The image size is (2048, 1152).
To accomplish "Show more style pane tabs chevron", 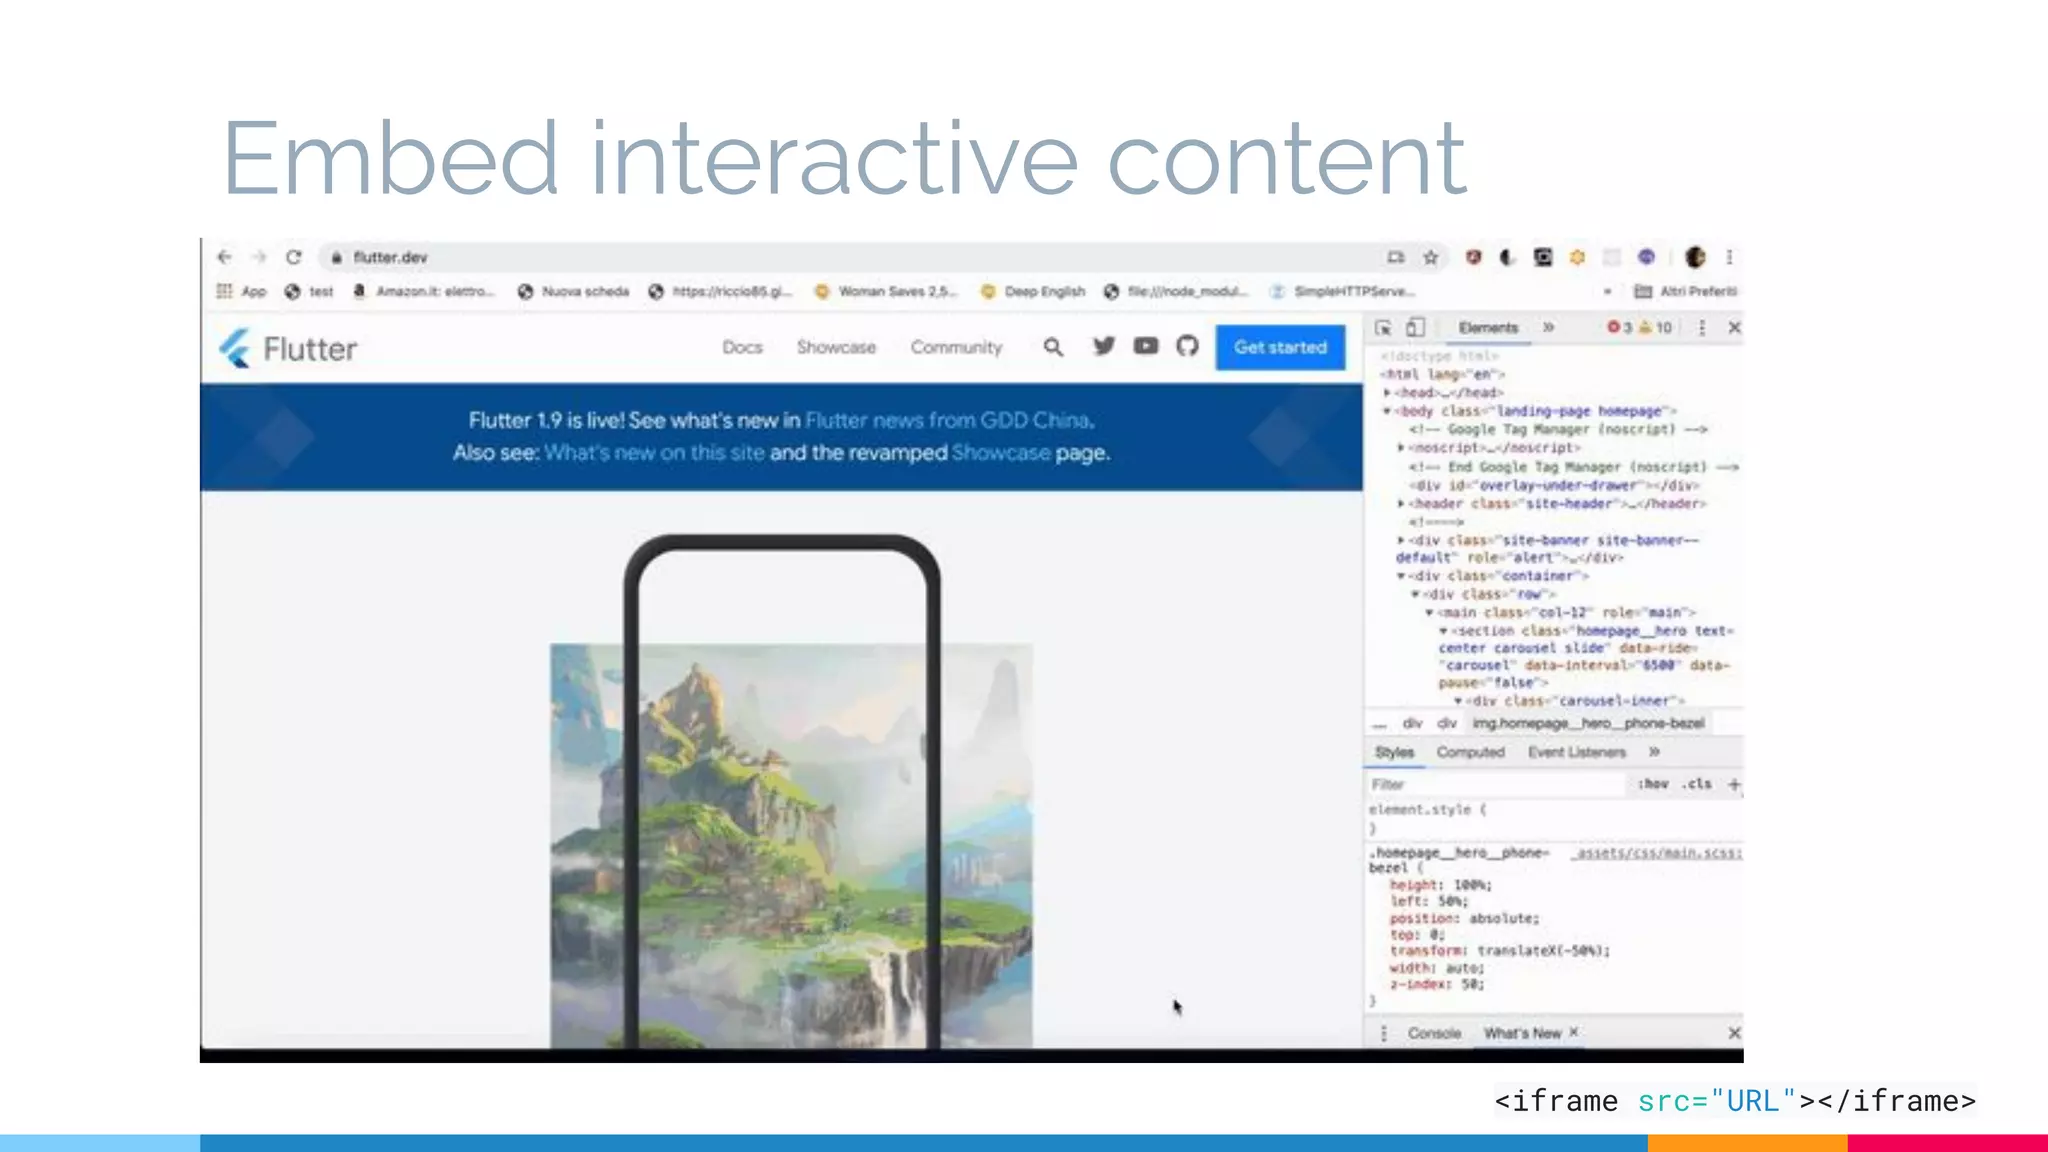I will [1654, 752].
